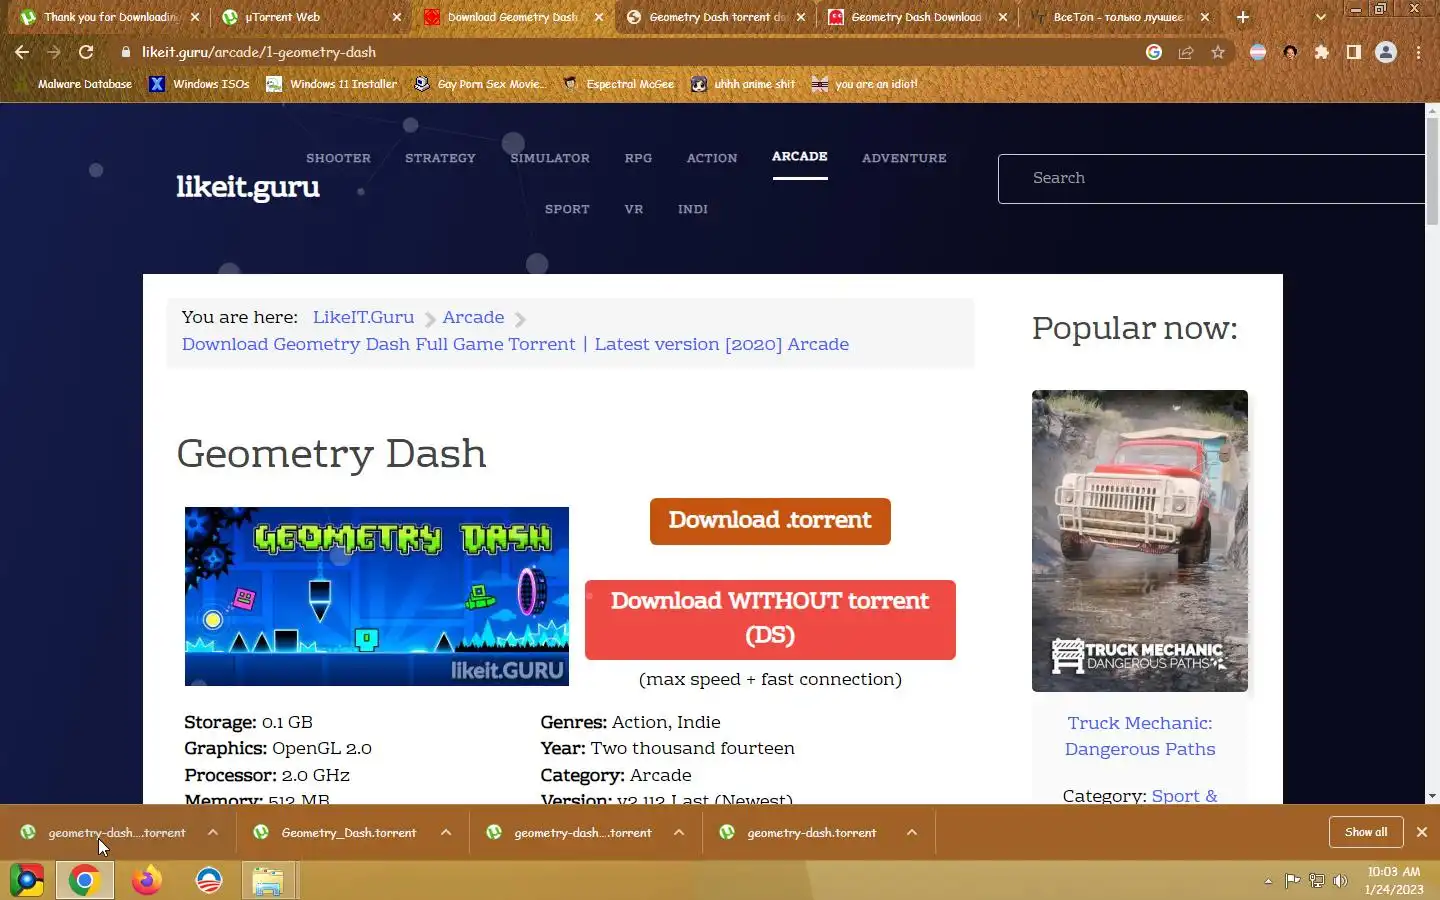Open the you are an idiot! bookmark
The width and height of the screenshot is (1440, 900).
865,84
